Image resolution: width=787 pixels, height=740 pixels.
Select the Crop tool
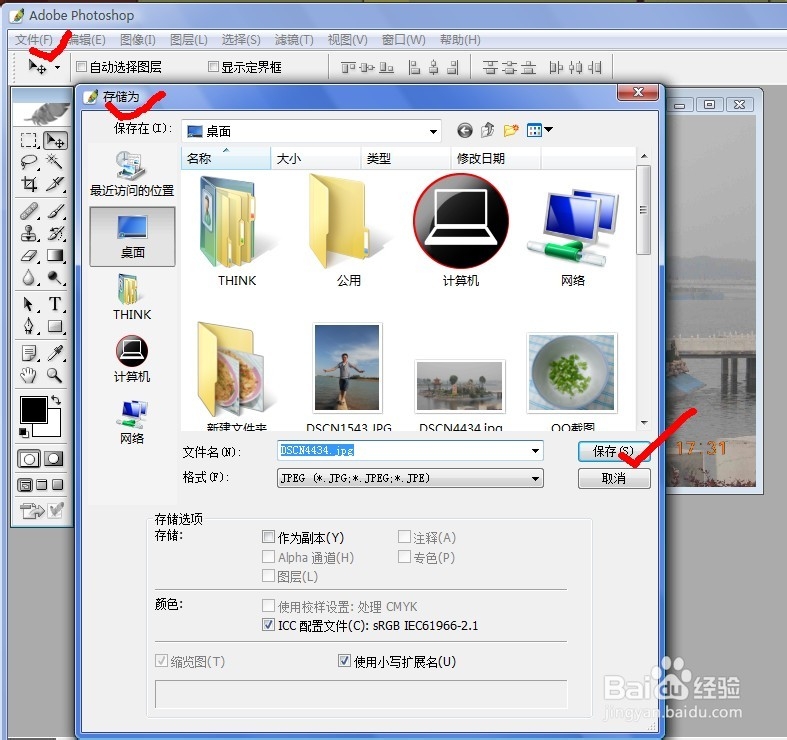[29, 184]
